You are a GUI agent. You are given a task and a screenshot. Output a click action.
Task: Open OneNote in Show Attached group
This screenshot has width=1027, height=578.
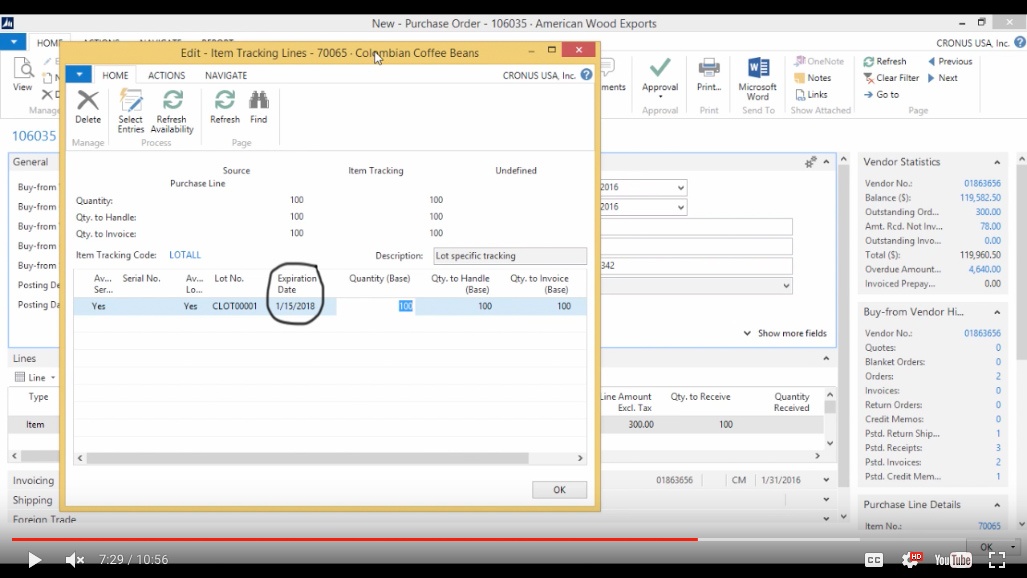[819, 61]
